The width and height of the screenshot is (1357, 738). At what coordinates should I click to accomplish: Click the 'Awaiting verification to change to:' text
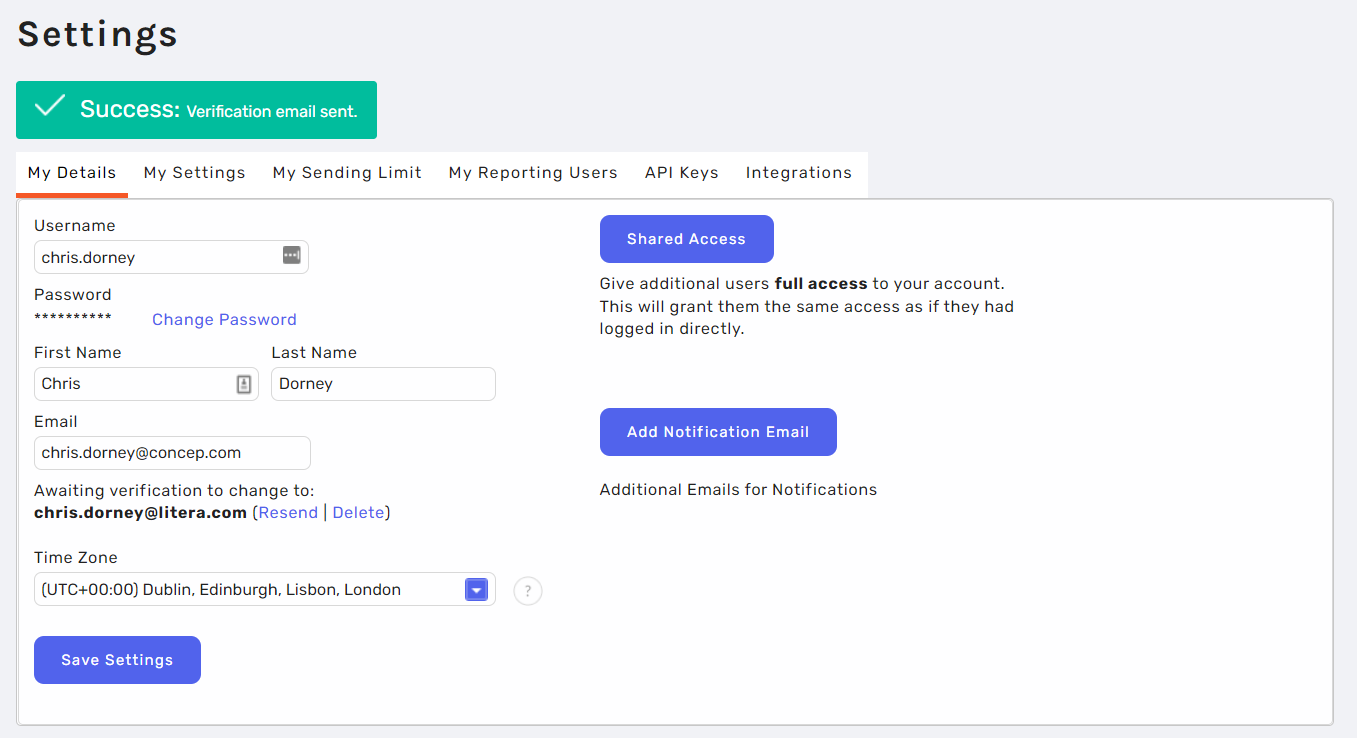(x=174, y=491)
